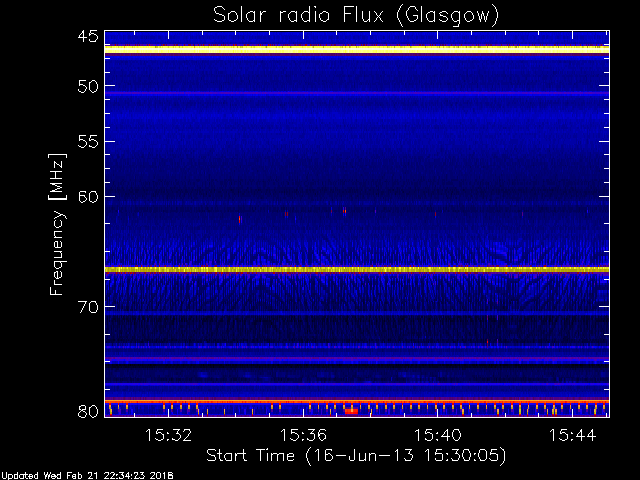Image resolution: width=640 pixels, height=480 pixels.
Task: Click the yellow interference band near 66 MHz
Action: [x=357, y=269]
